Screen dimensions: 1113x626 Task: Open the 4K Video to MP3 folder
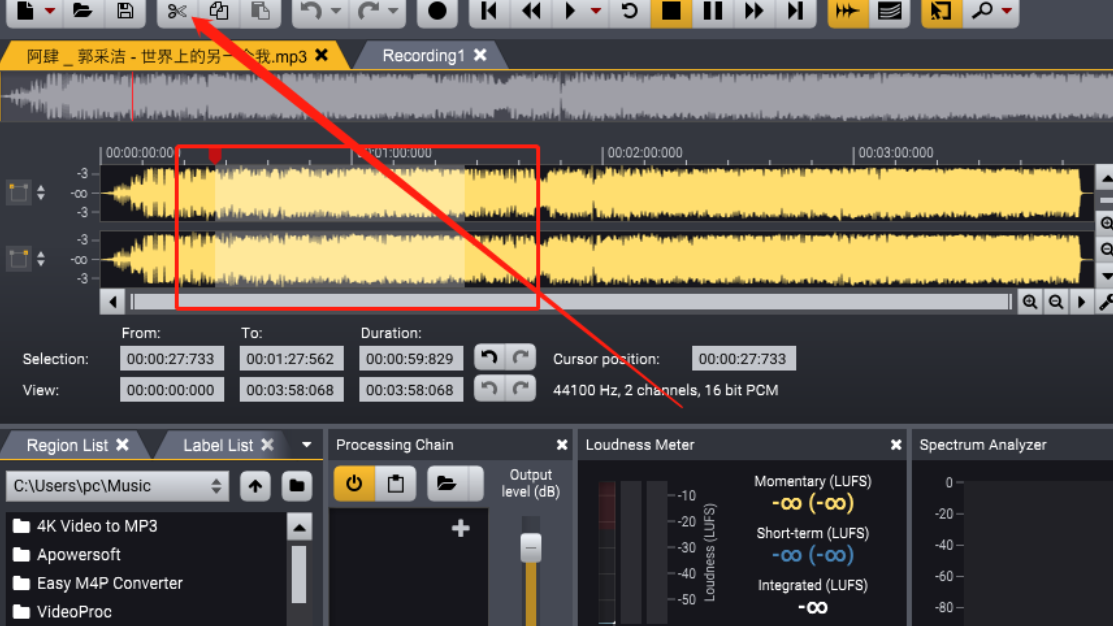(x=97, y=526)
